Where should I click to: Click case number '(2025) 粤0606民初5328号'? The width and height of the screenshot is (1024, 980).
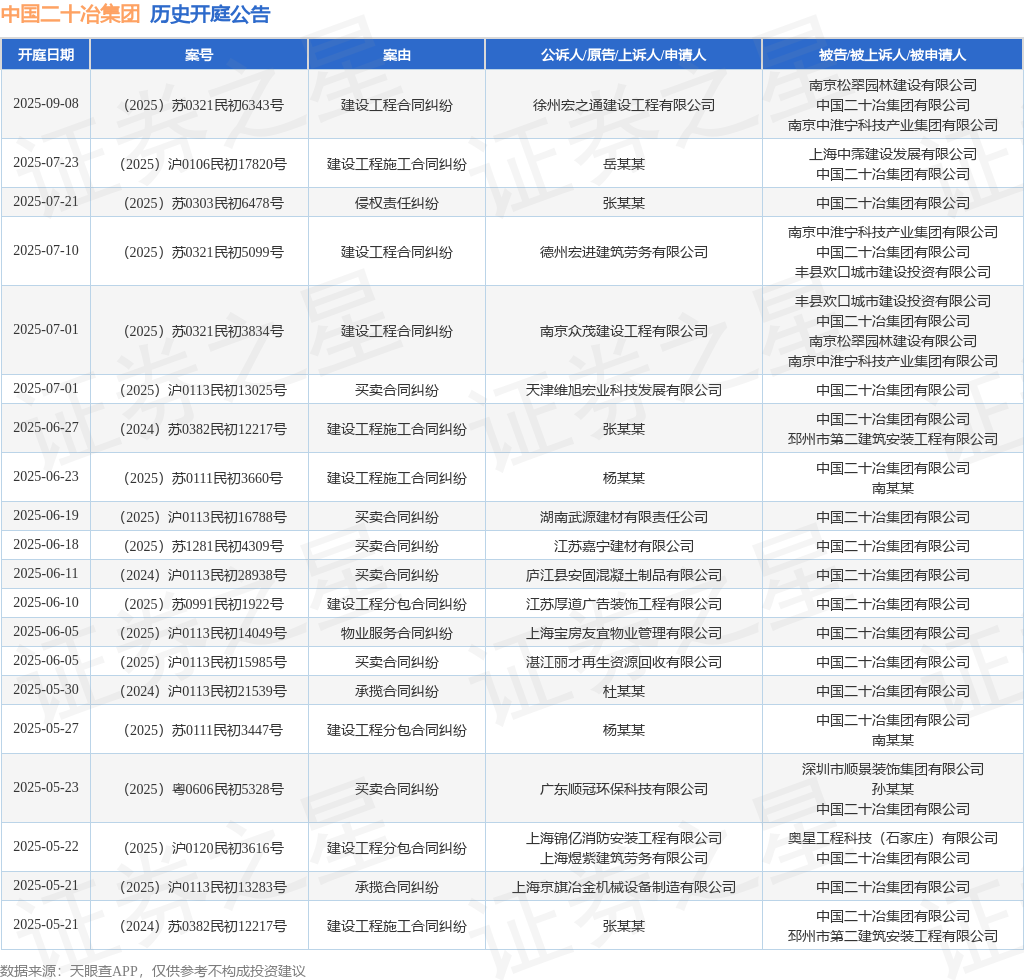pos(203,789)
